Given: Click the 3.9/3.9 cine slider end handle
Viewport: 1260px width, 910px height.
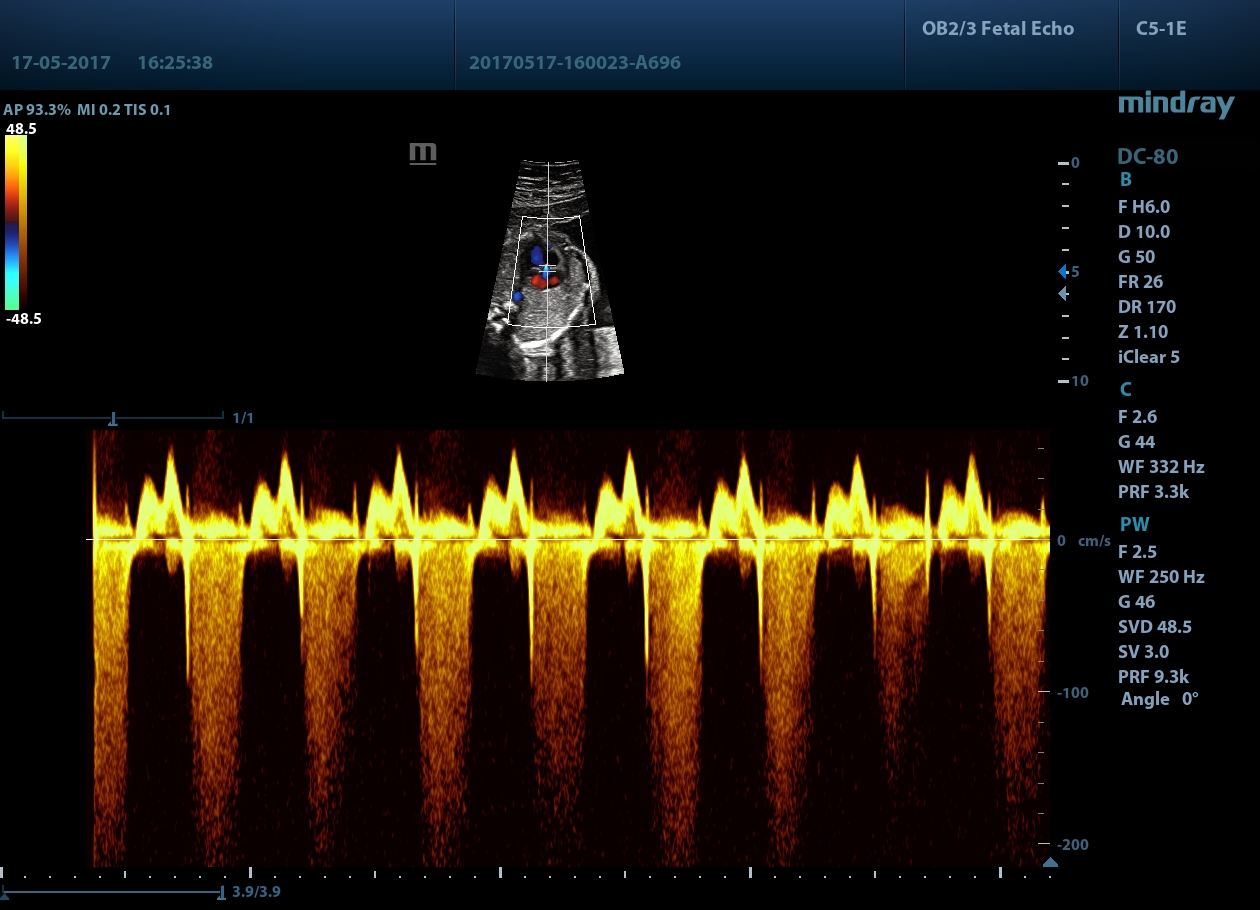Looking at the screenshot, I should tap(222, 891).
